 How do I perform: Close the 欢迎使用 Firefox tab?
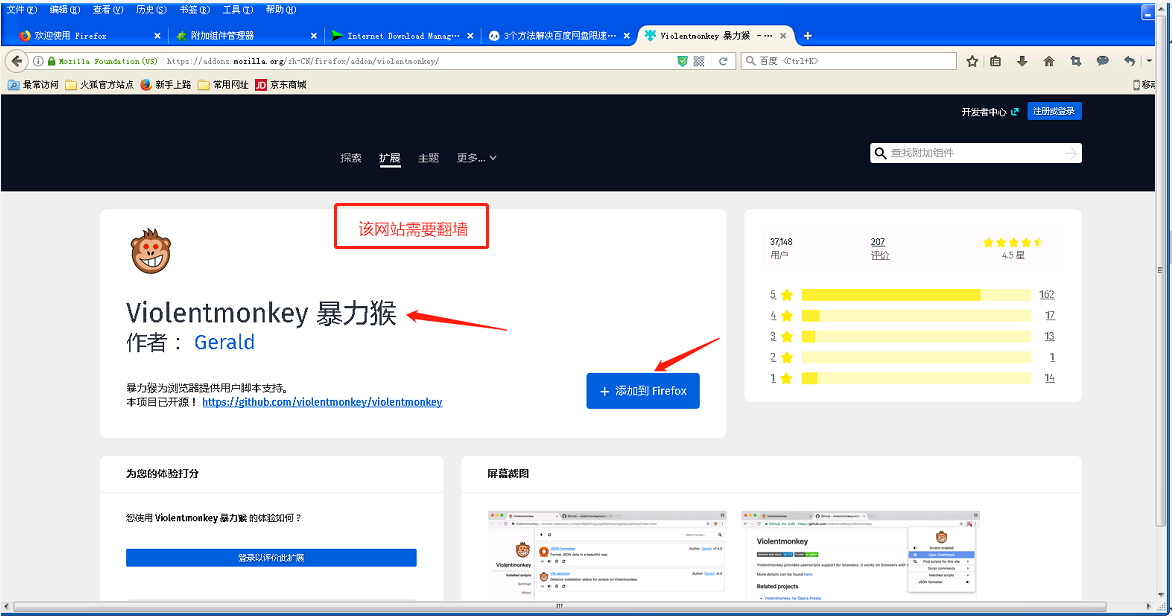coord(157,36)
